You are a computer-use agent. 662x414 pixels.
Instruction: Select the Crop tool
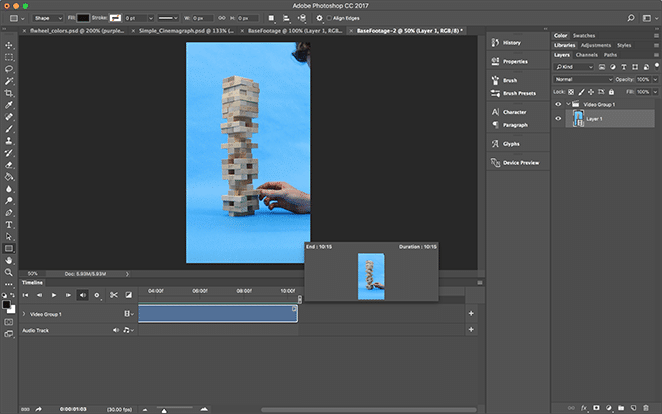tap(9, 92)
